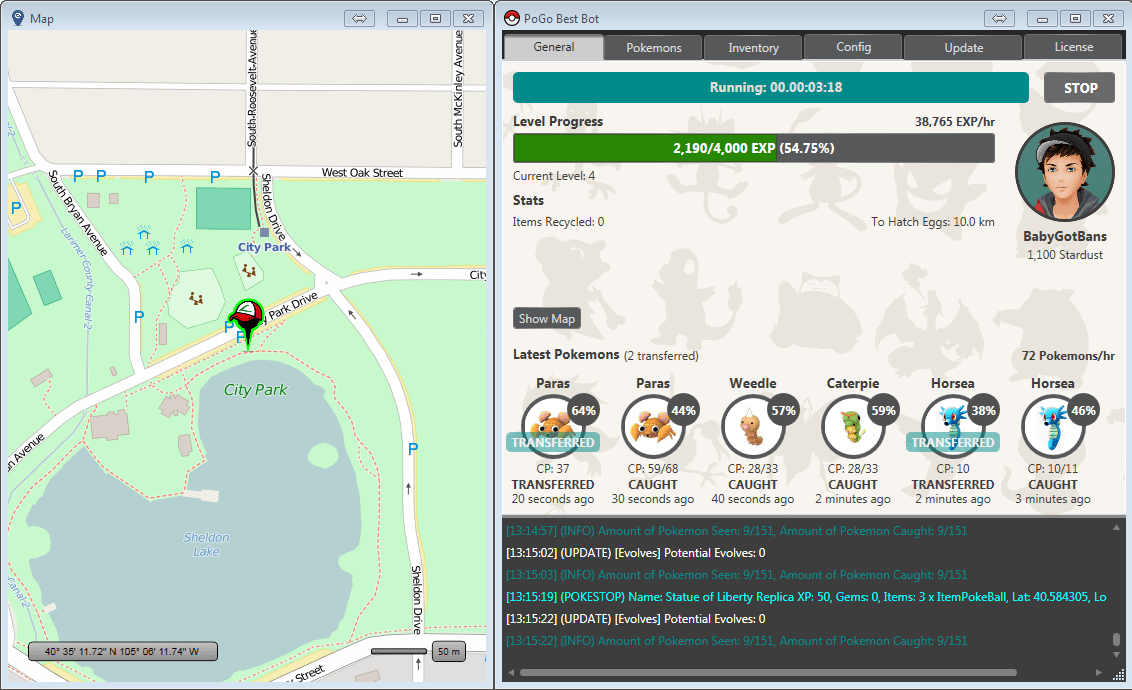
Task: Click the log vertical scrollbar down arrow
Action: (x=1116, y=655)
